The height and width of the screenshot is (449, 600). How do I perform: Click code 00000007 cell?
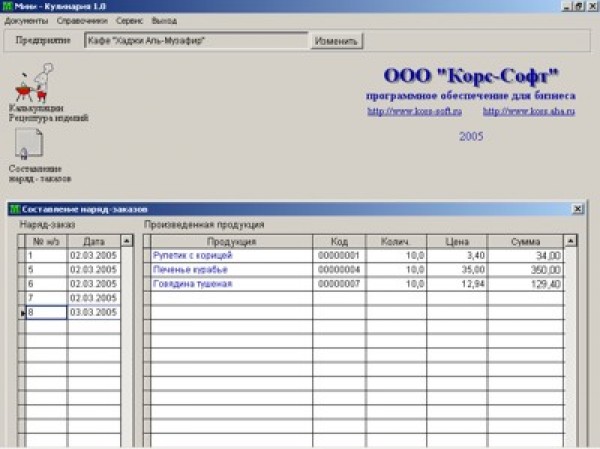pyautogui.click(x=339, y=284)
